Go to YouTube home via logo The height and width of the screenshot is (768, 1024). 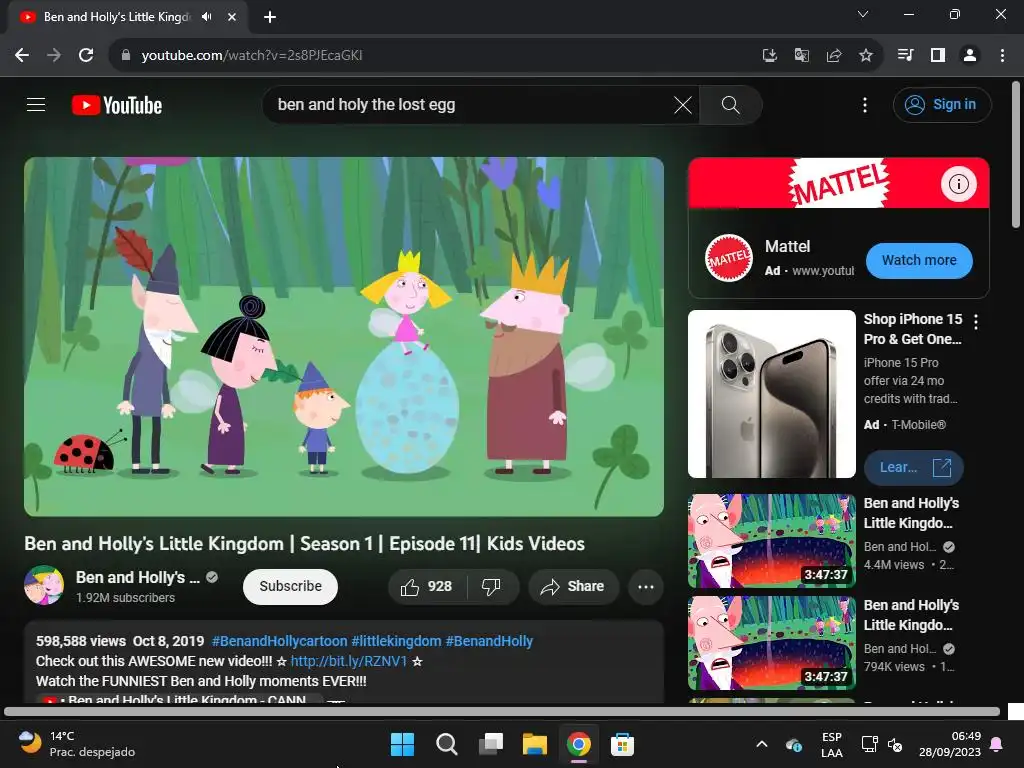tap(117, 105)
